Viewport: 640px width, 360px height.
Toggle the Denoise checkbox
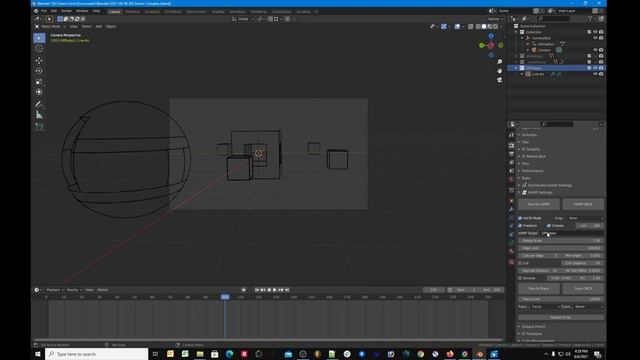click(520, 278)
